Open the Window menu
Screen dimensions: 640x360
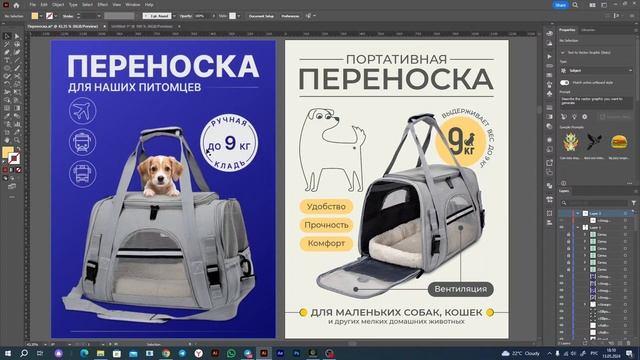pyautogui.click(x=133, y=5)
